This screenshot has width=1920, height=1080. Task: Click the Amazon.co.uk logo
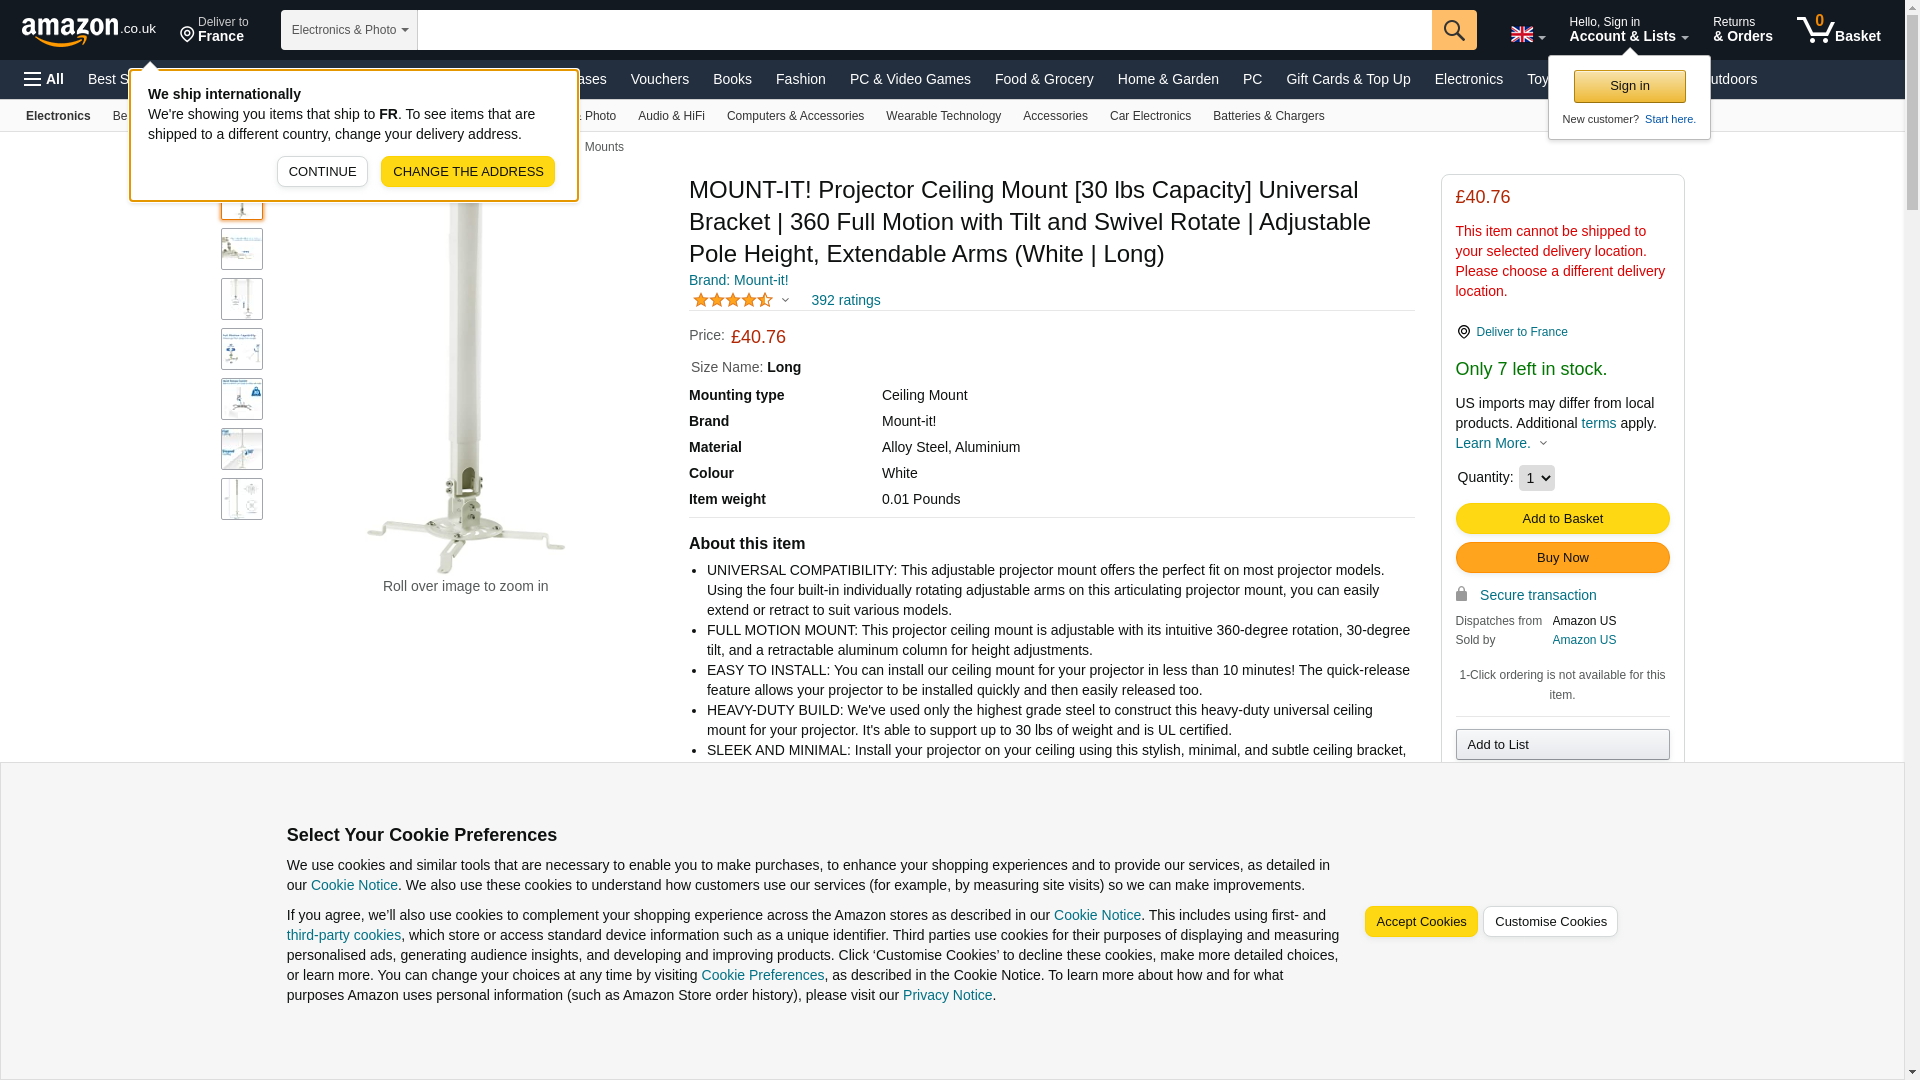pyautogui.click(x=88, y=30)
